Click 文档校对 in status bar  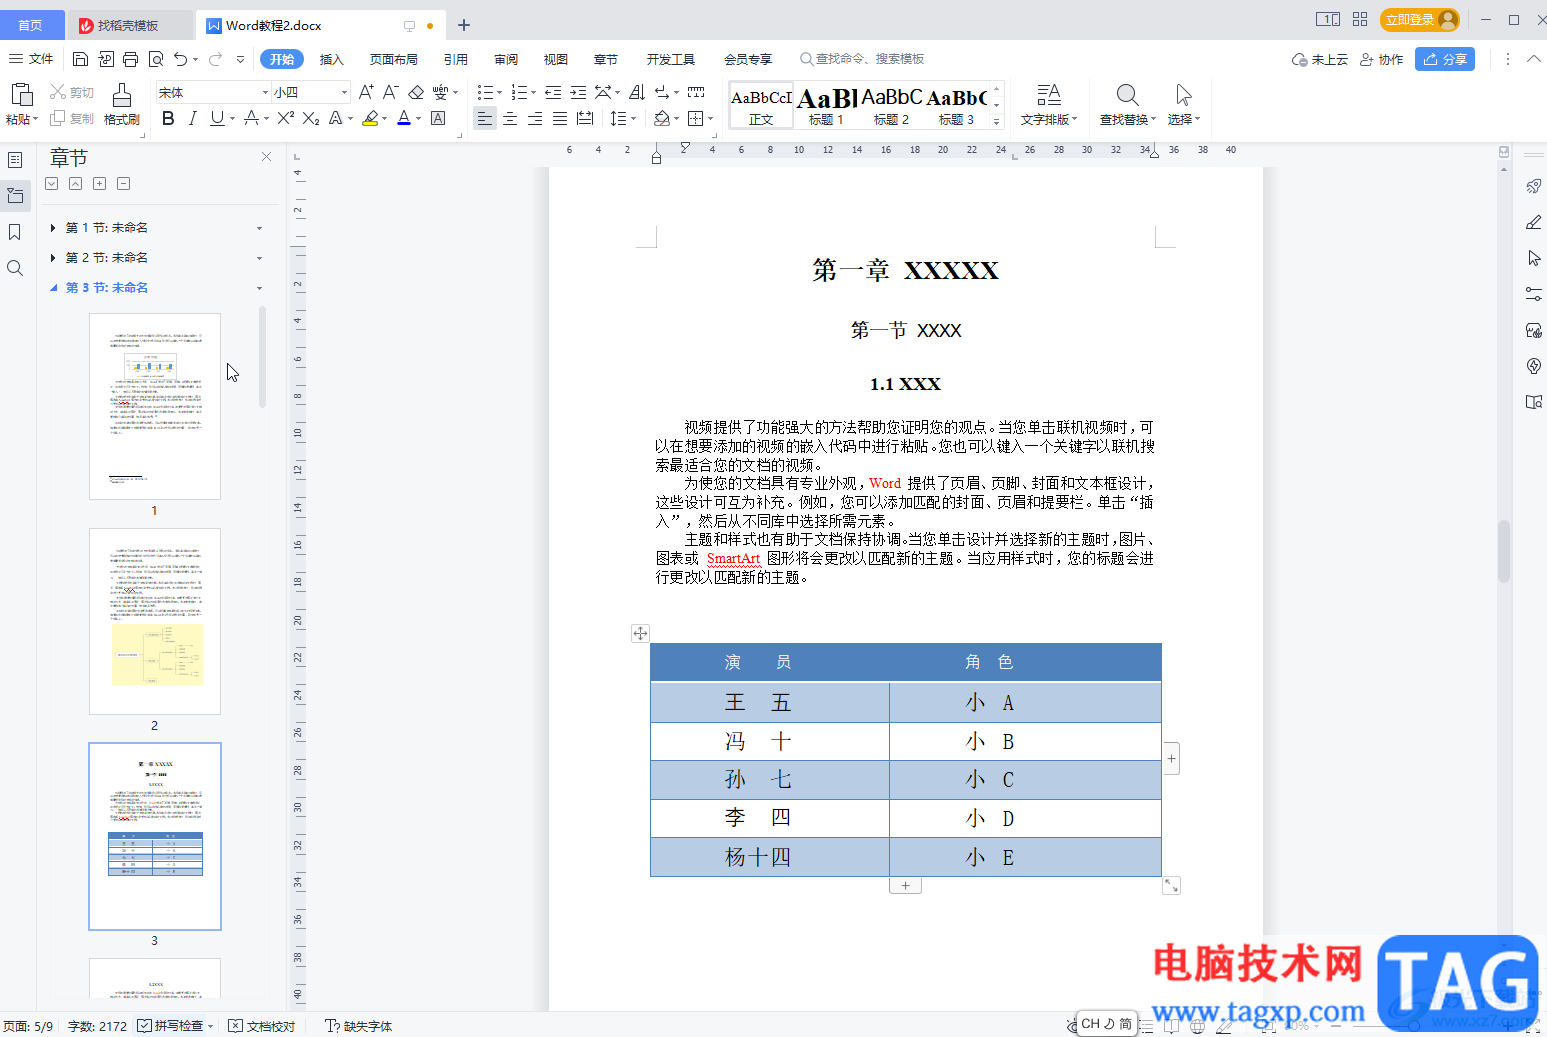click(262, 1026)
